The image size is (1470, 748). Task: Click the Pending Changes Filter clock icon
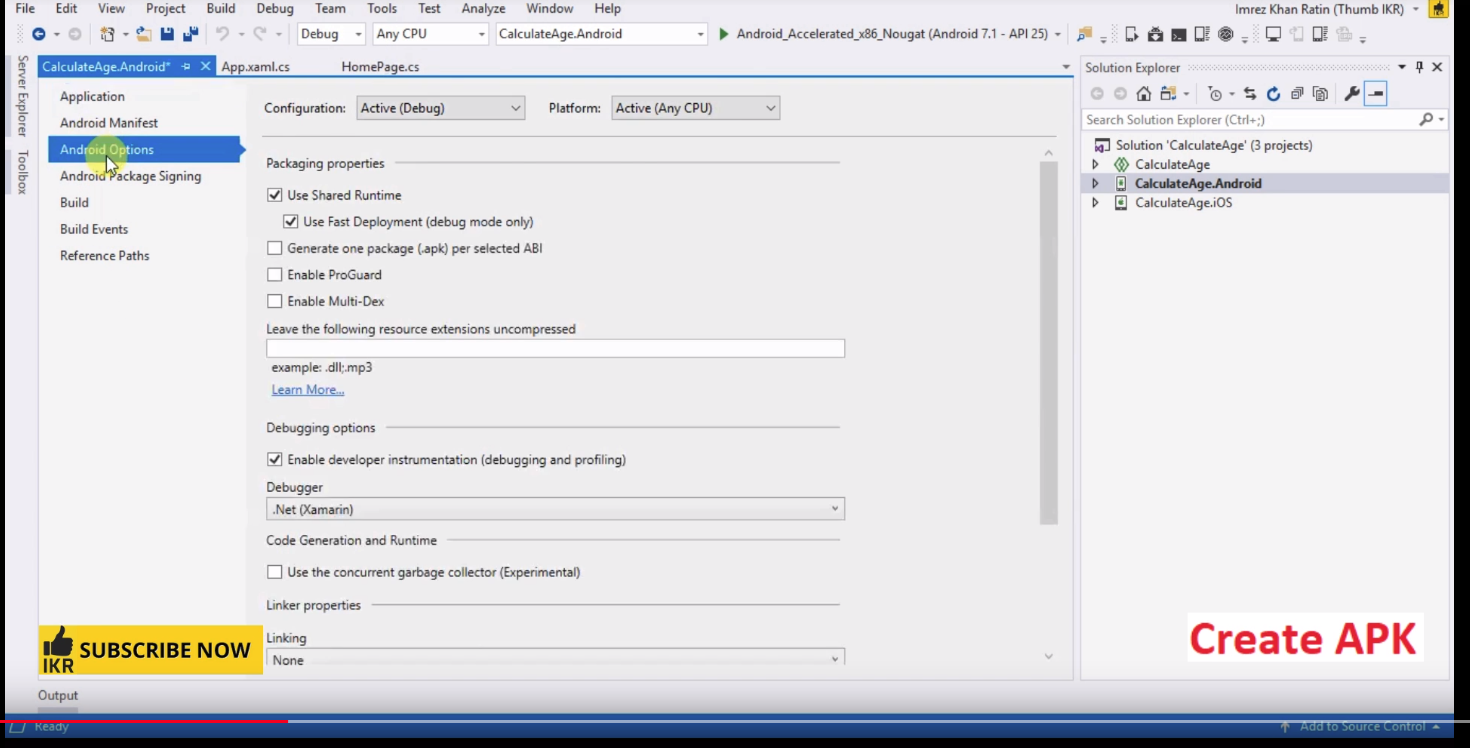(1215, 94)
